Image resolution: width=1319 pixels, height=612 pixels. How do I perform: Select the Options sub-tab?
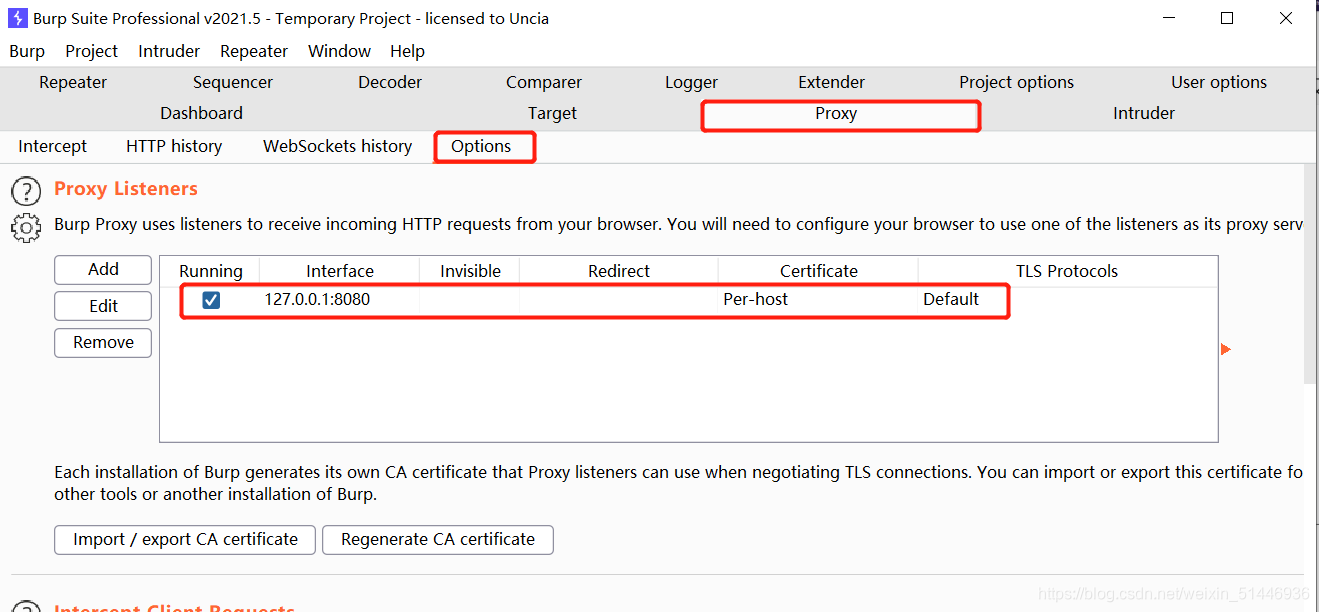(x=481, y=146)
